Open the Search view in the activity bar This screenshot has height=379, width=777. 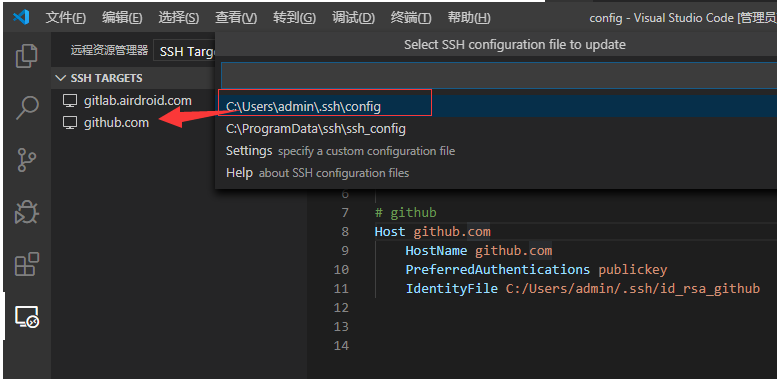27,108
